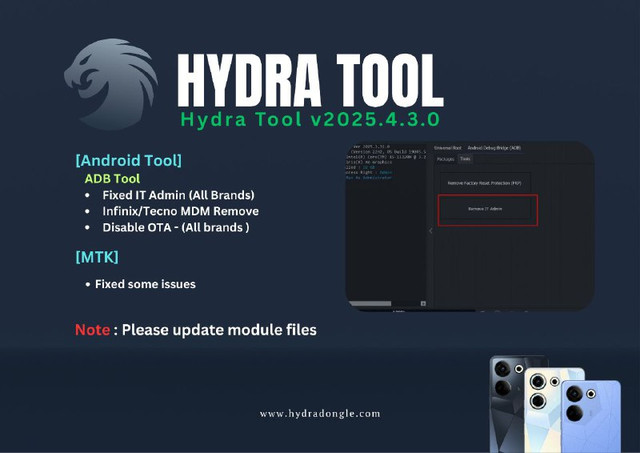
Task: Click the Please update module files note
Action: tap(219, 330)
